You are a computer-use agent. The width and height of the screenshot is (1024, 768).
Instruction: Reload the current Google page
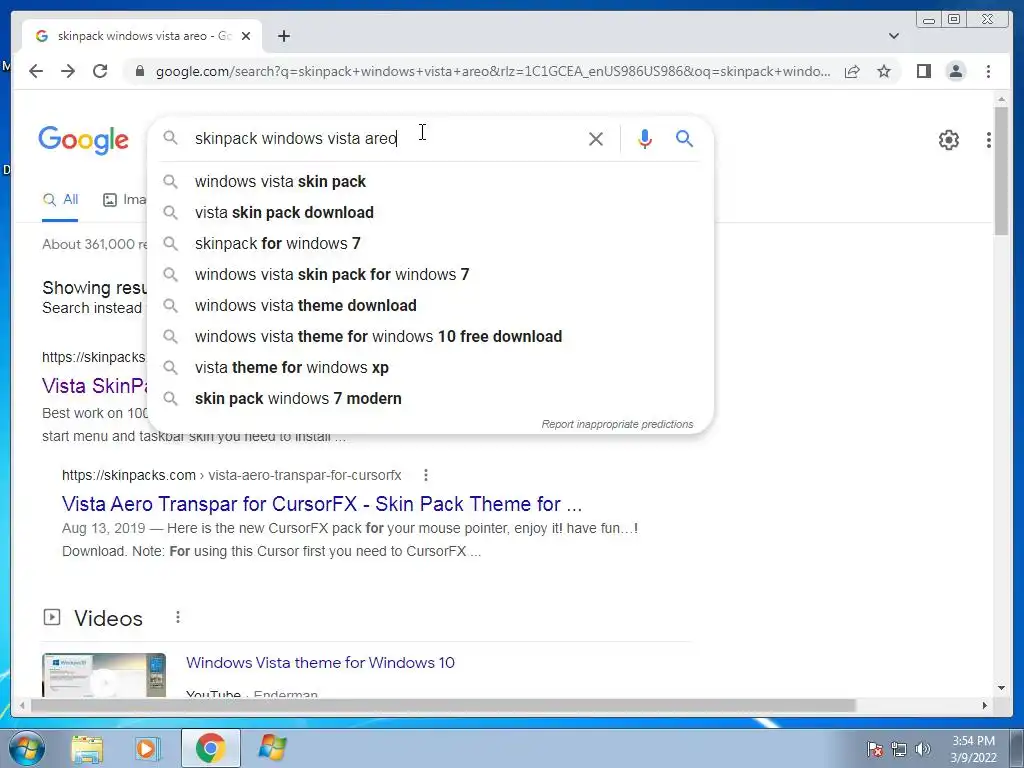100,71
